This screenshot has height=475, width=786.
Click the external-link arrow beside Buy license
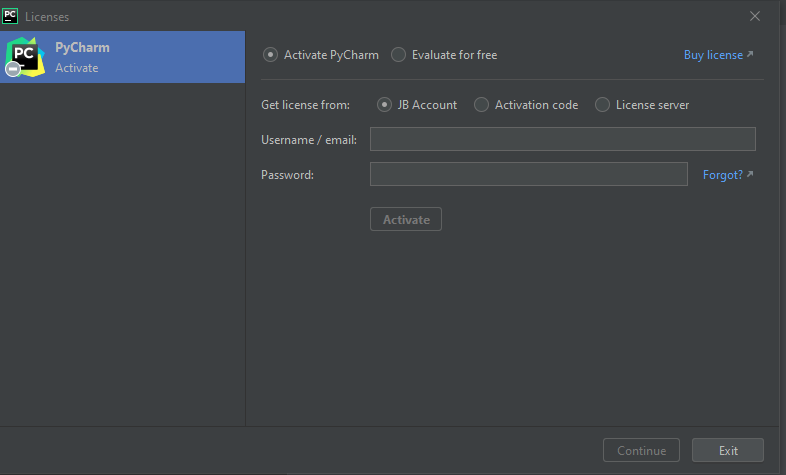pyautogui.click(x=750, y=55)
